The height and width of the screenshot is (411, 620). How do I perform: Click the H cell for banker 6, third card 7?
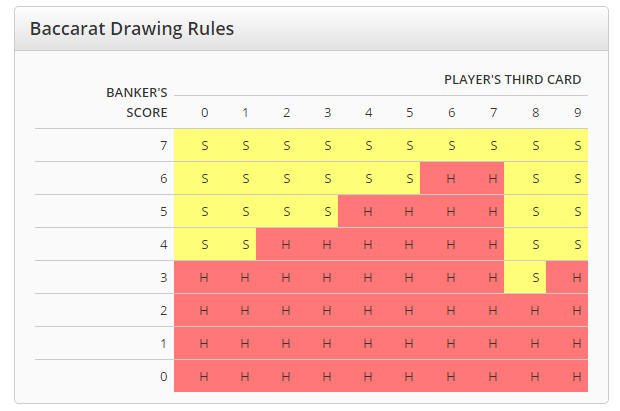[492, 179]
